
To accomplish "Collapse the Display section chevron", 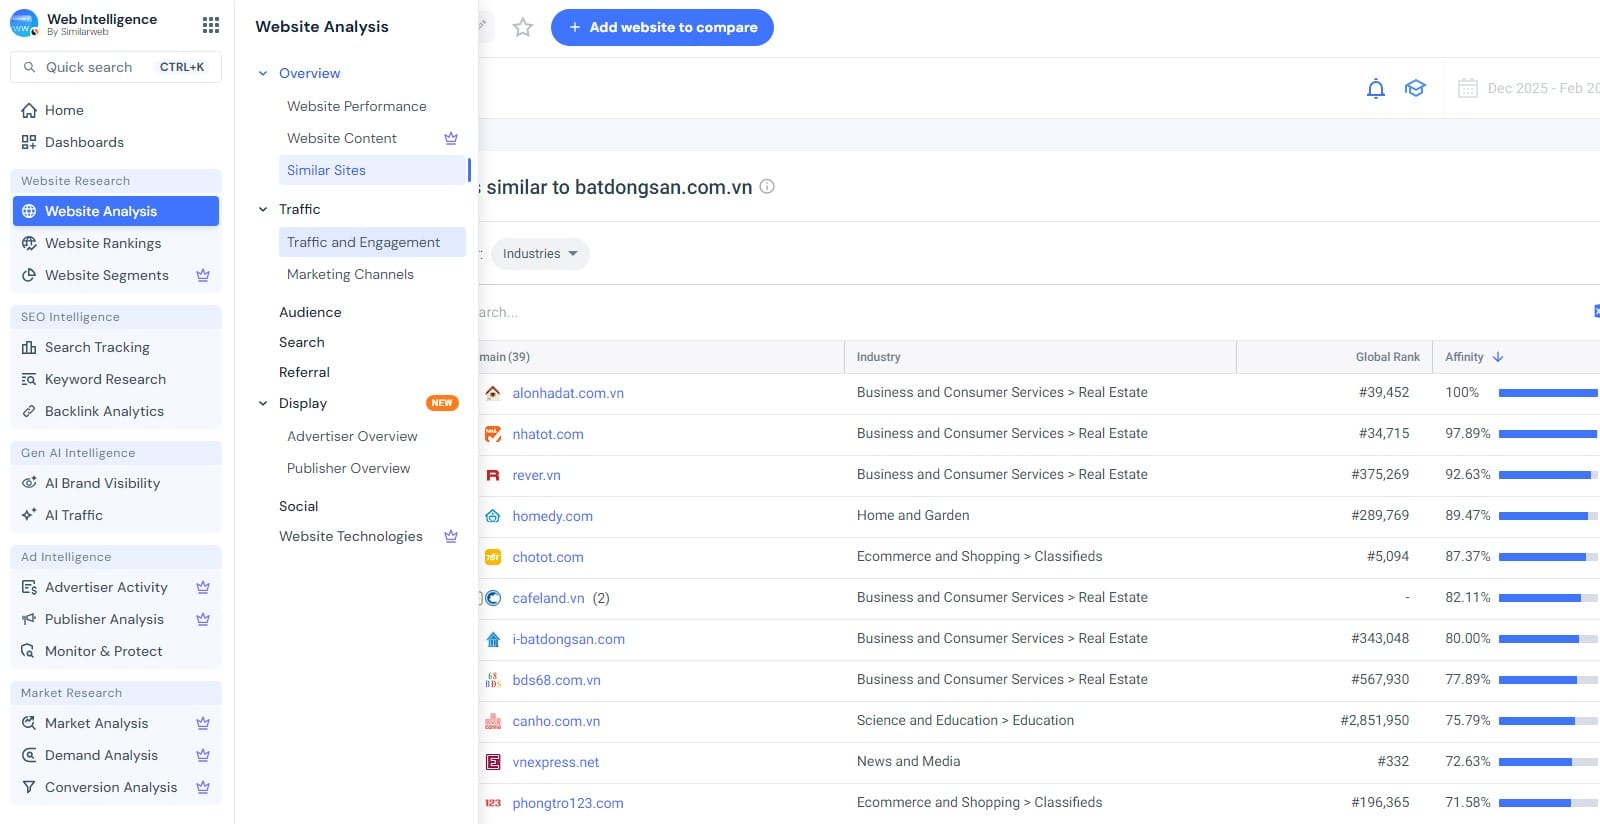I will 263,403.
